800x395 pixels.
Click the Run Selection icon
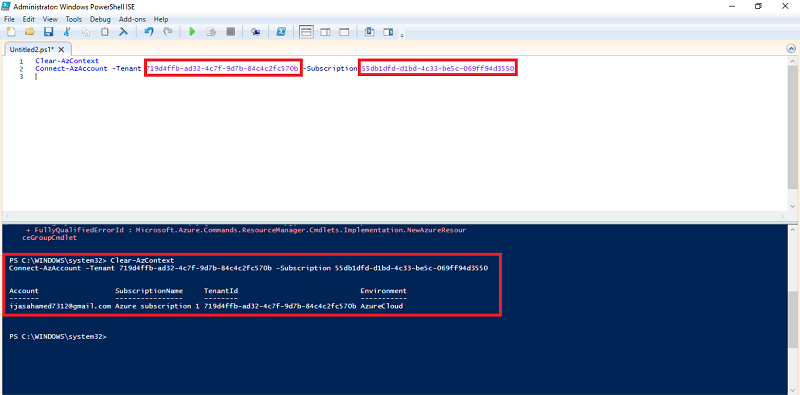(211, 32)
